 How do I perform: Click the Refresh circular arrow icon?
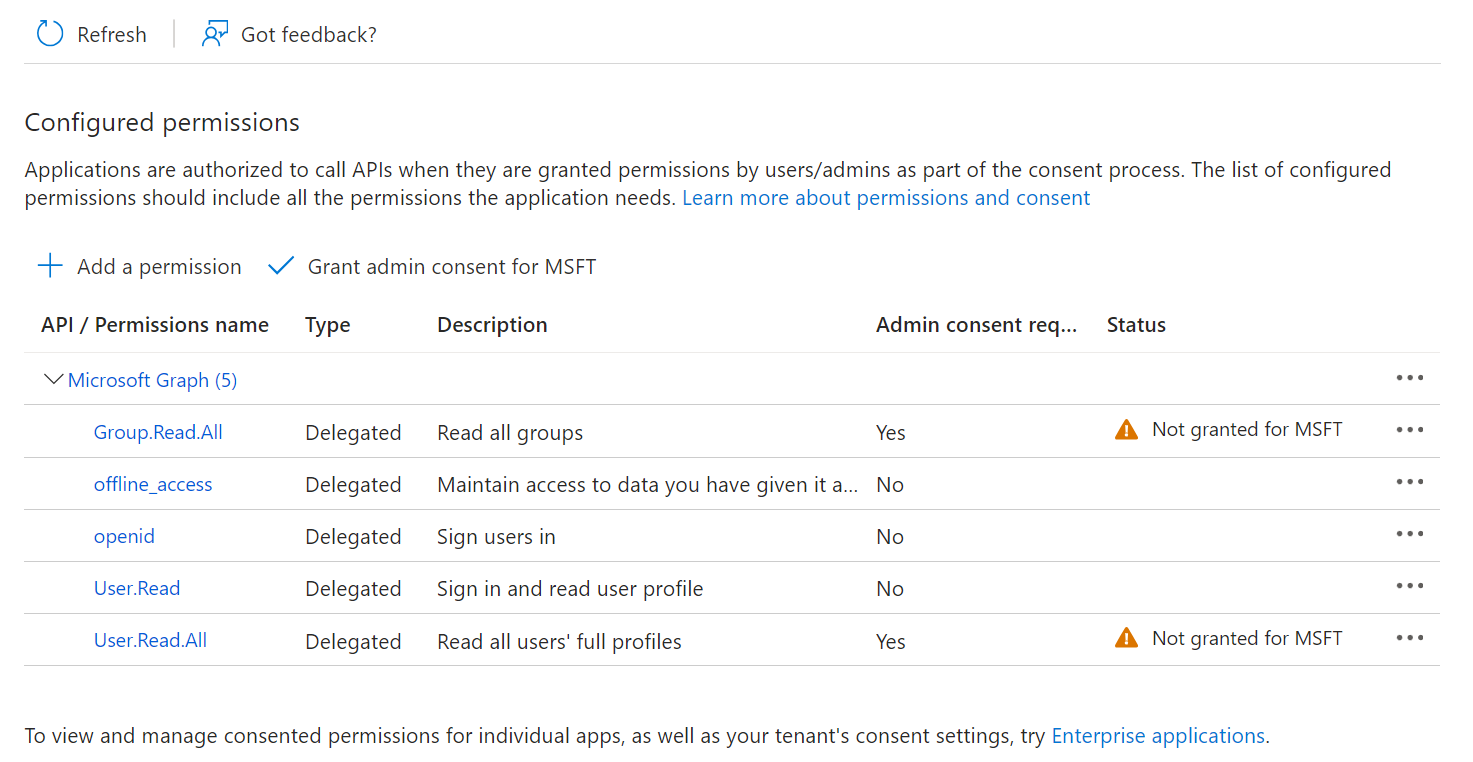pos(50,34)
